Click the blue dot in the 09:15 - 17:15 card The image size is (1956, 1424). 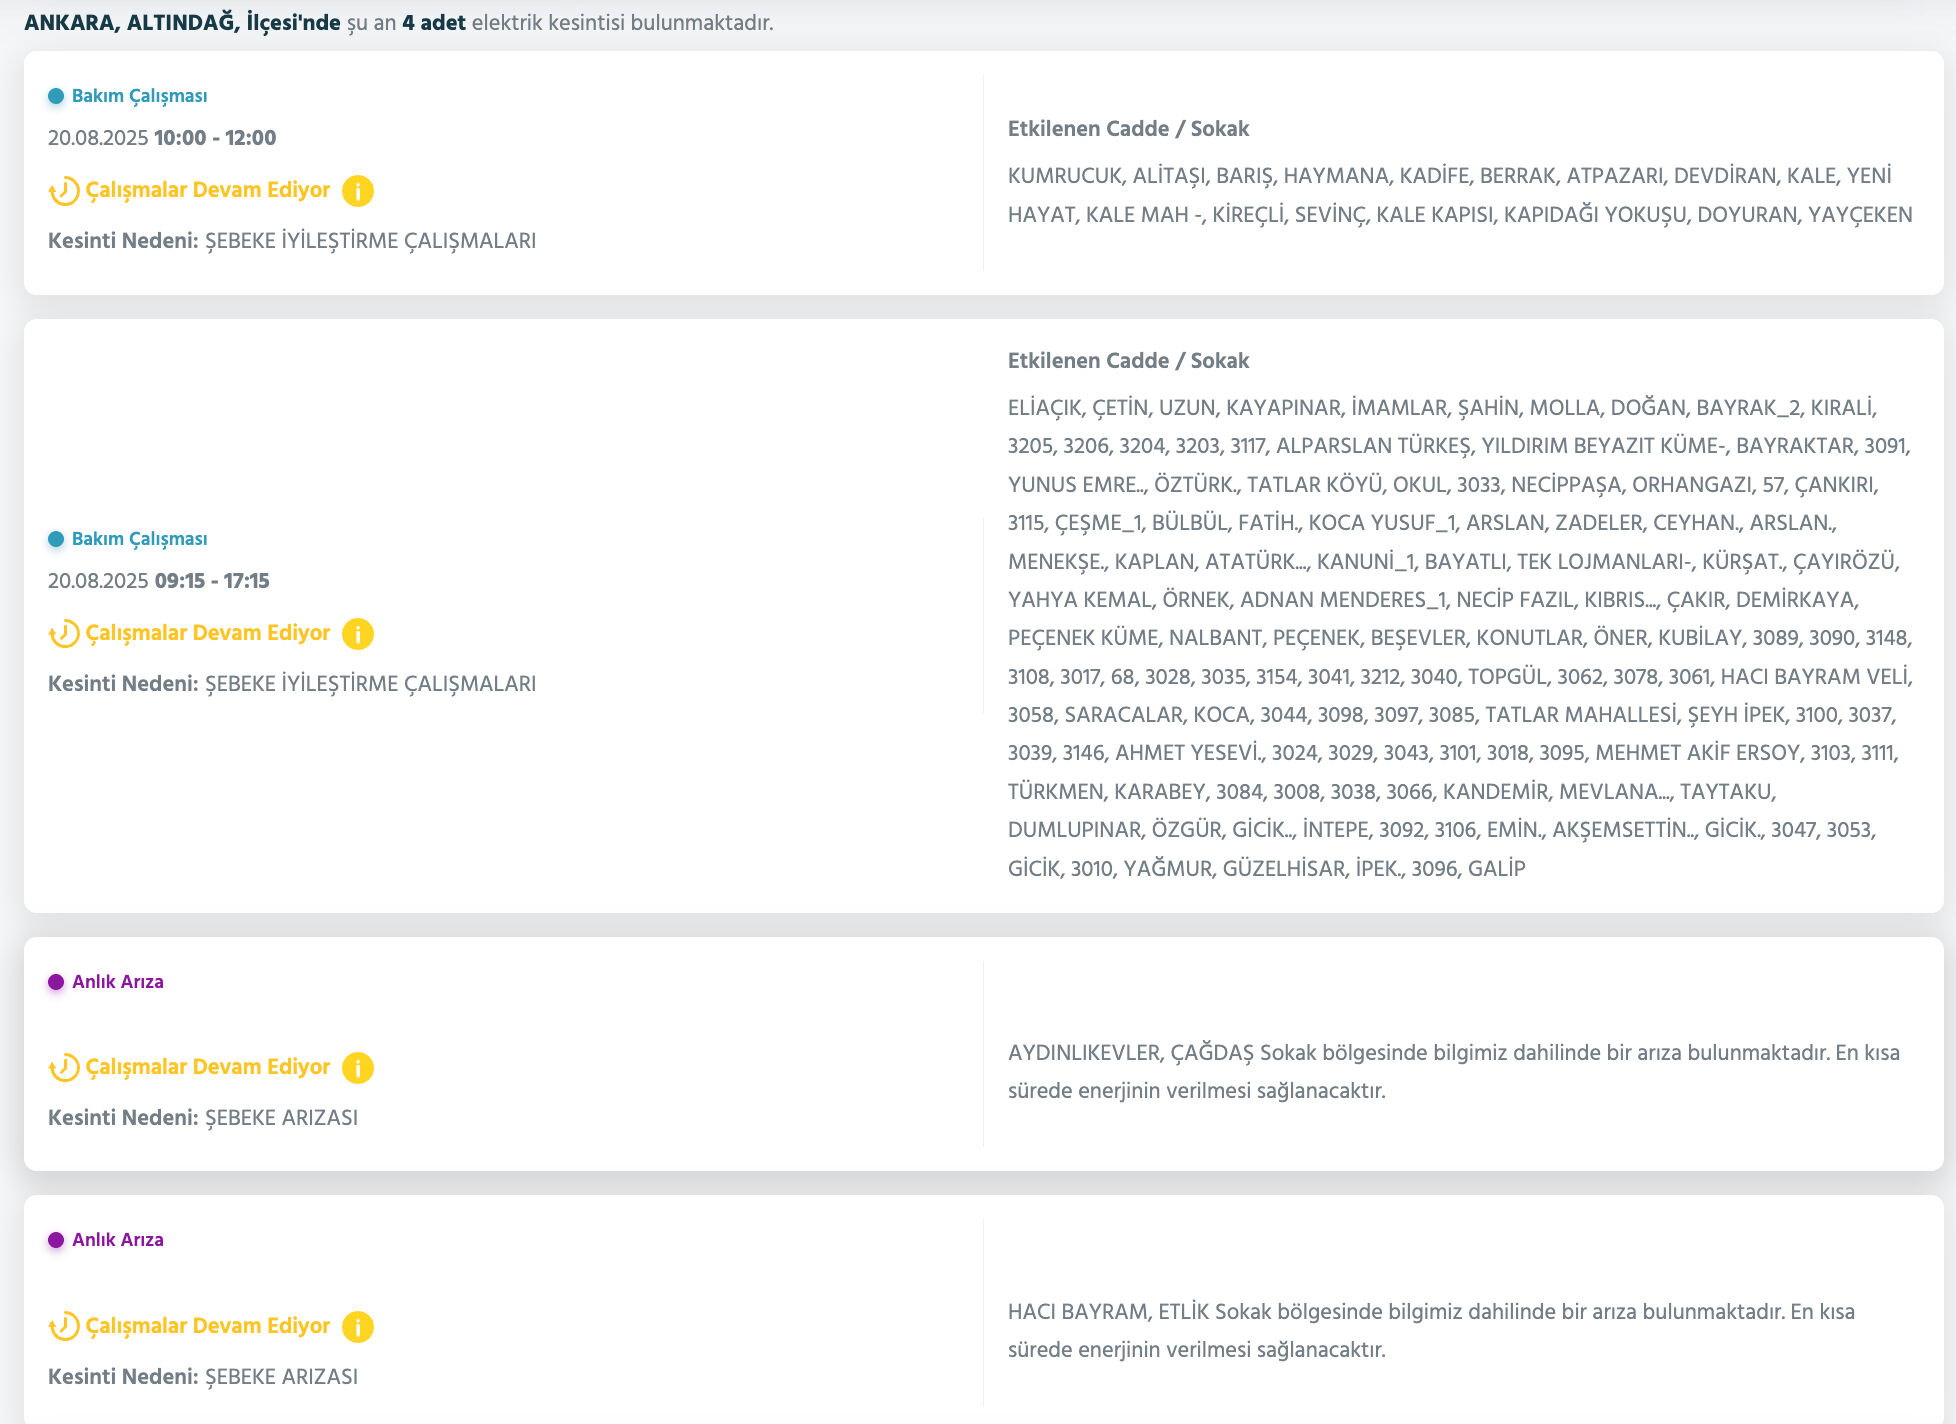coord(56,539)
